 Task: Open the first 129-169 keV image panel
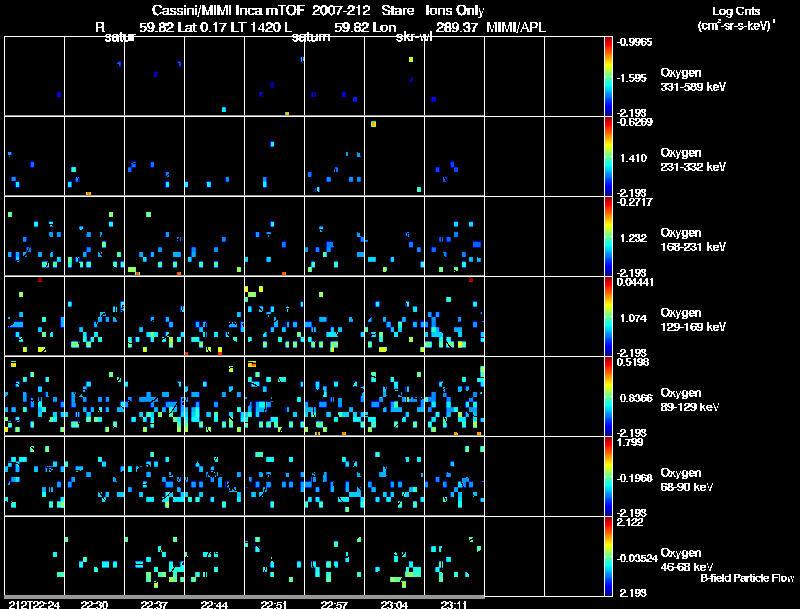click(34, 316)
